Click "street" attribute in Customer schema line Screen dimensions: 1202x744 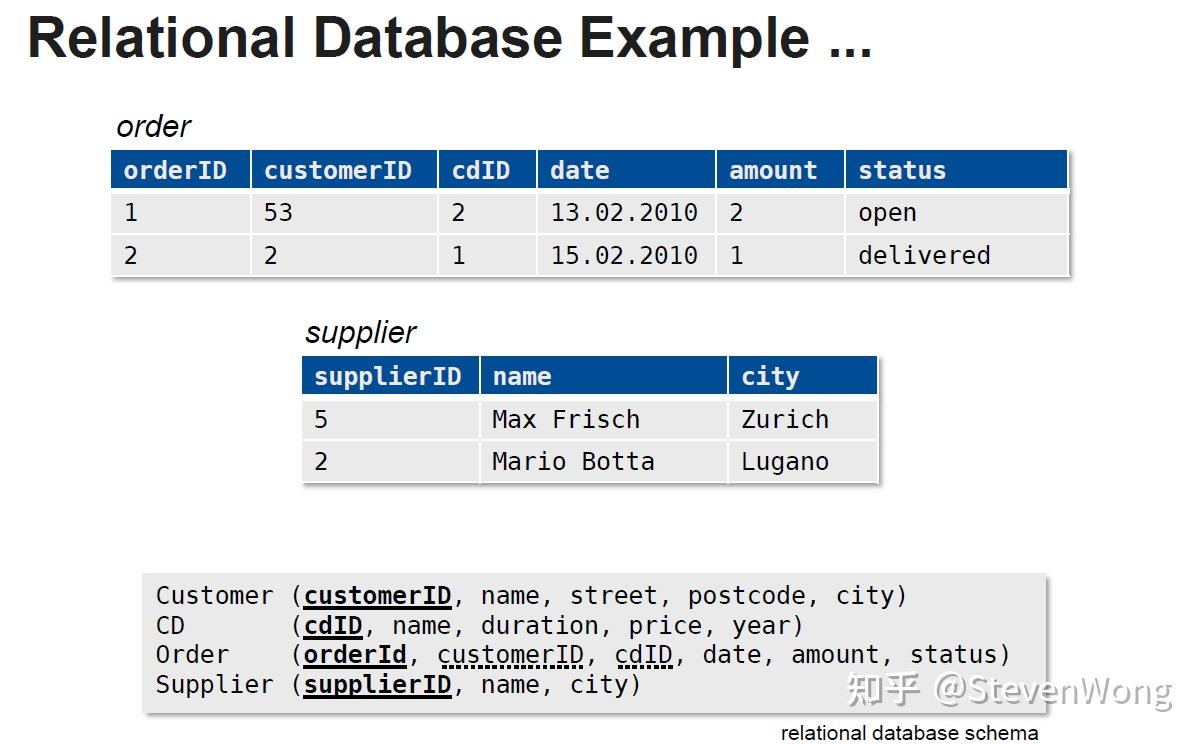[613, 596]
